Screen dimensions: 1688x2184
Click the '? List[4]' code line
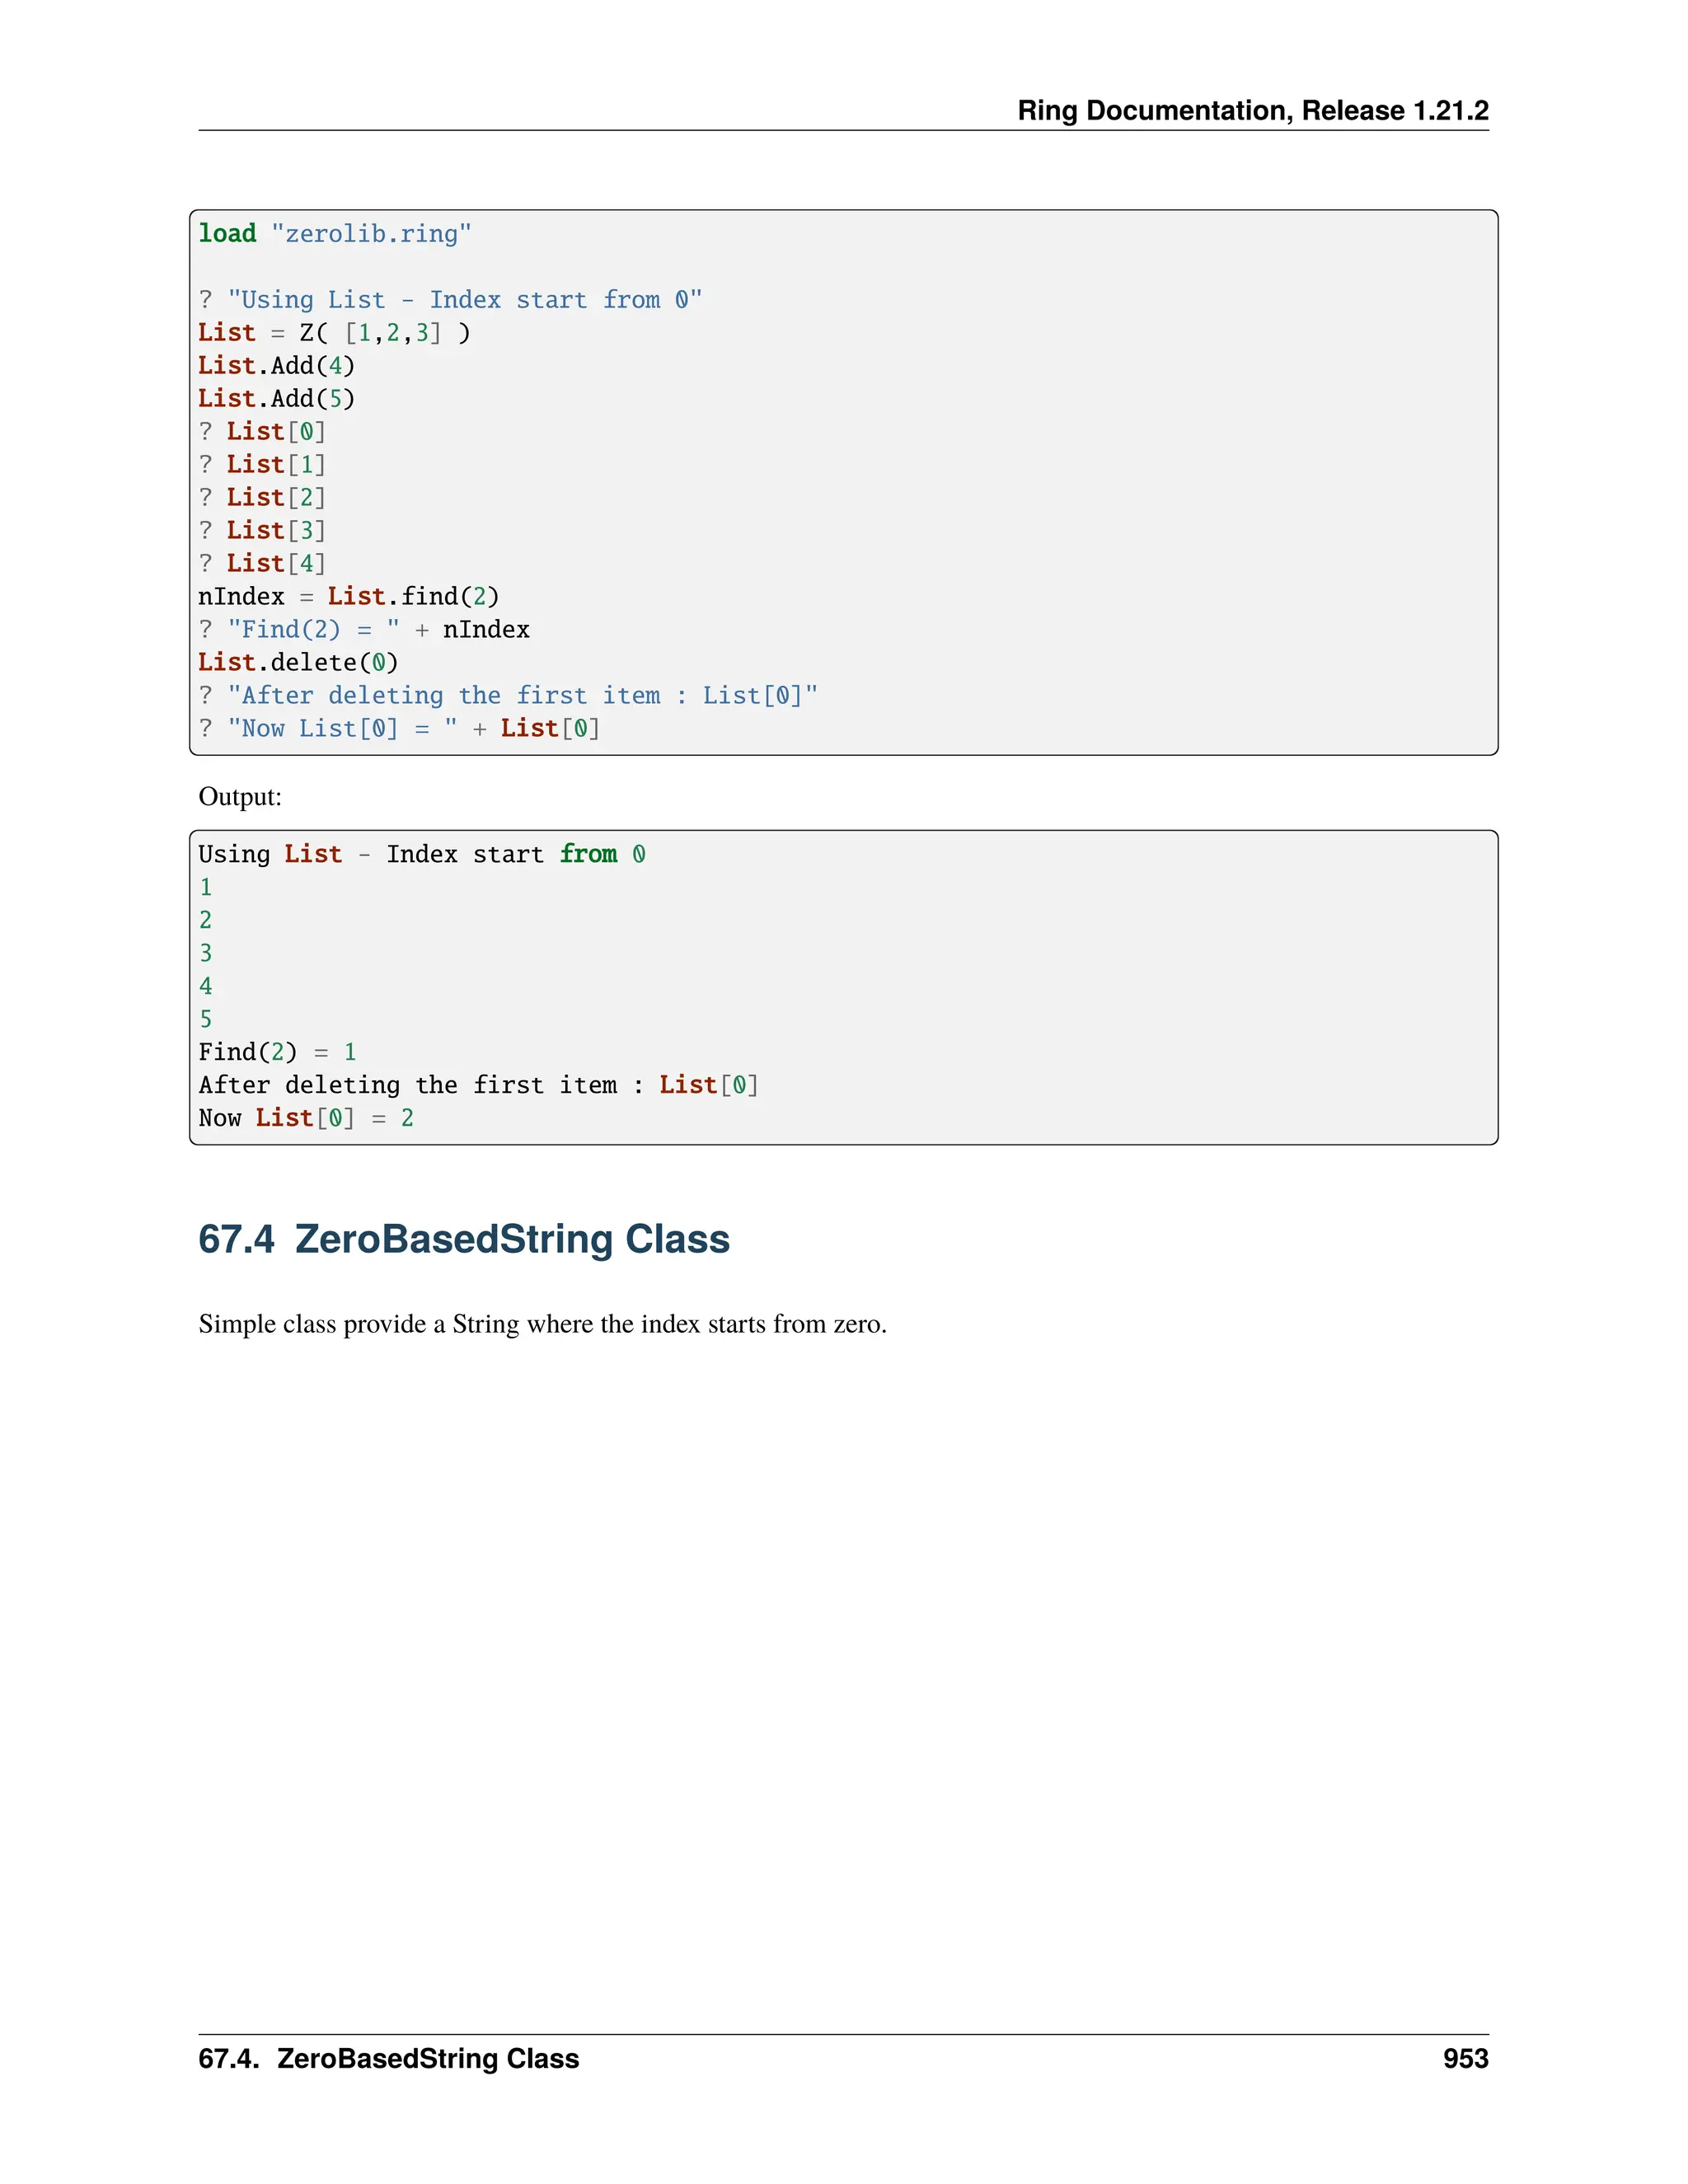(x=262, y=564)
